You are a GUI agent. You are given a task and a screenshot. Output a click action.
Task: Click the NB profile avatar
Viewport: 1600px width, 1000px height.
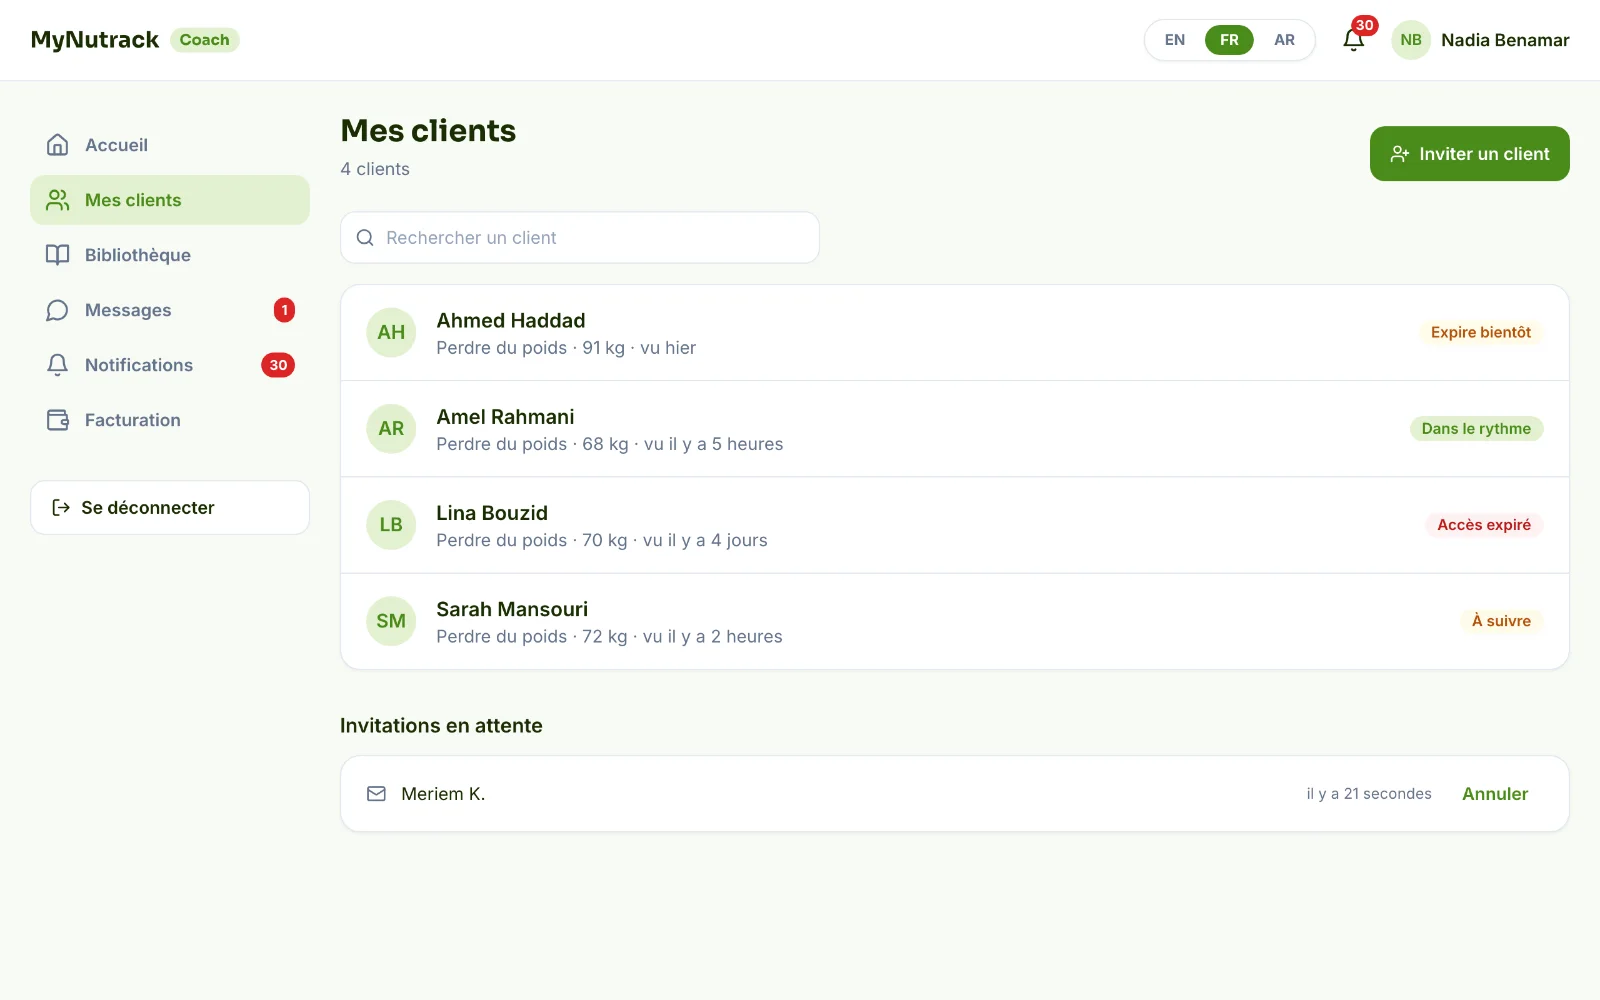coord(1411,40)
